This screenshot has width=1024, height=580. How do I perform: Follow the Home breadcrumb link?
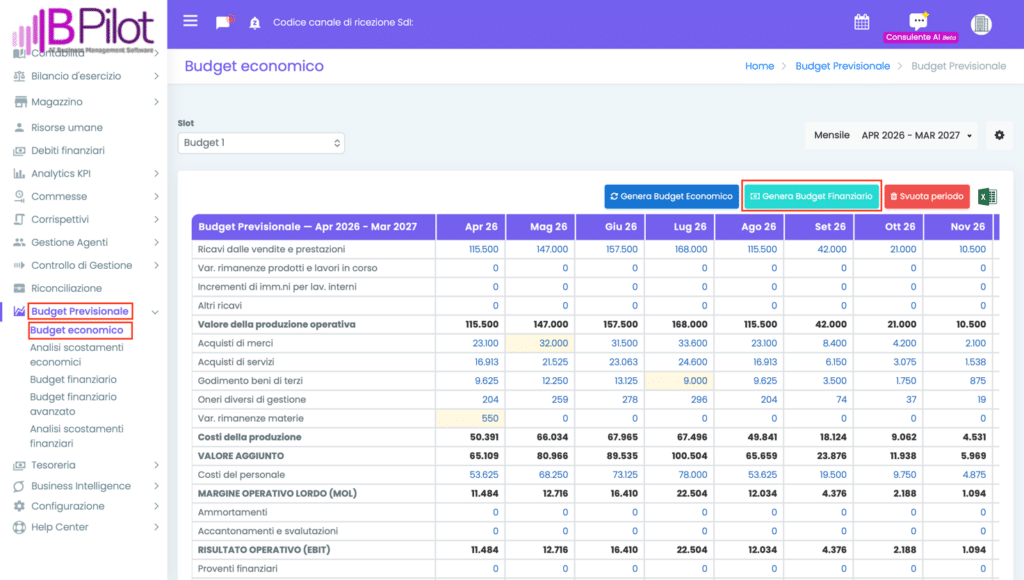coord(759,66)
